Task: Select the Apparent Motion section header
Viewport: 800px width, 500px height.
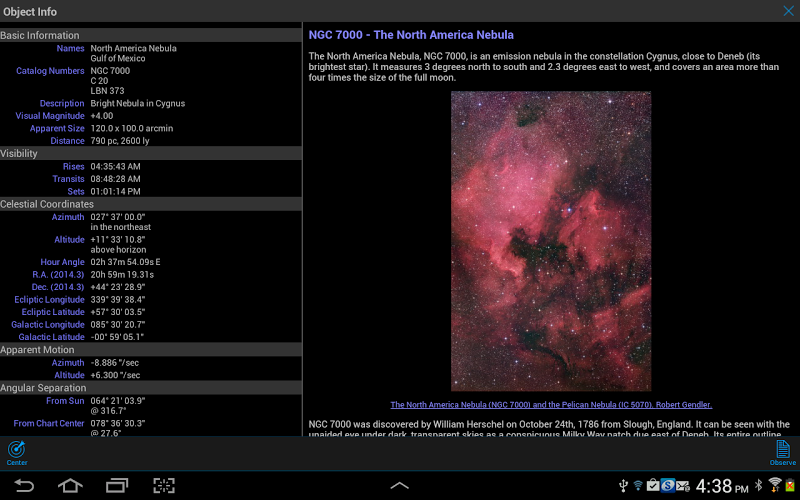Action: (x=151, y=349)
